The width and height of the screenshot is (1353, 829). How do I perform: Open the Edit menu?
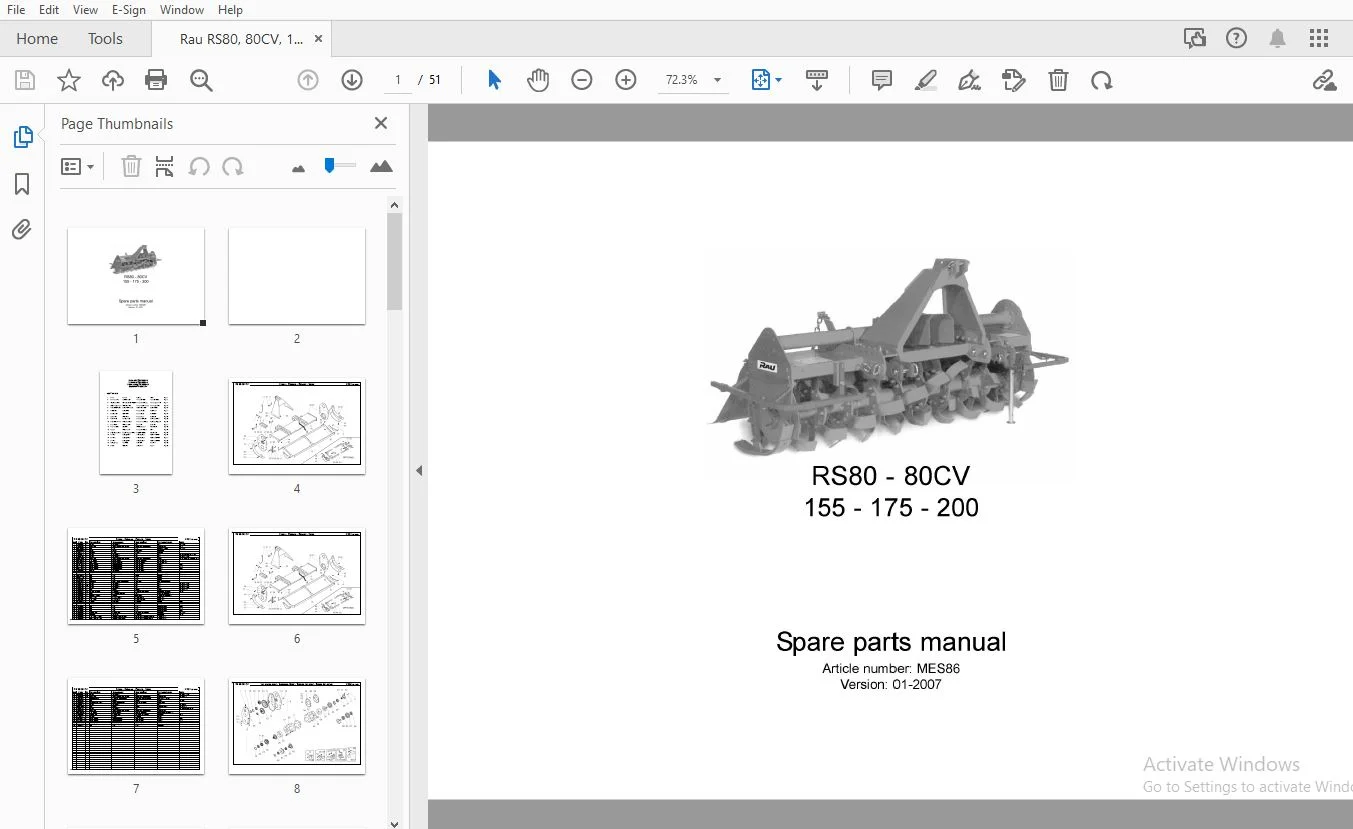coord(49,10)
